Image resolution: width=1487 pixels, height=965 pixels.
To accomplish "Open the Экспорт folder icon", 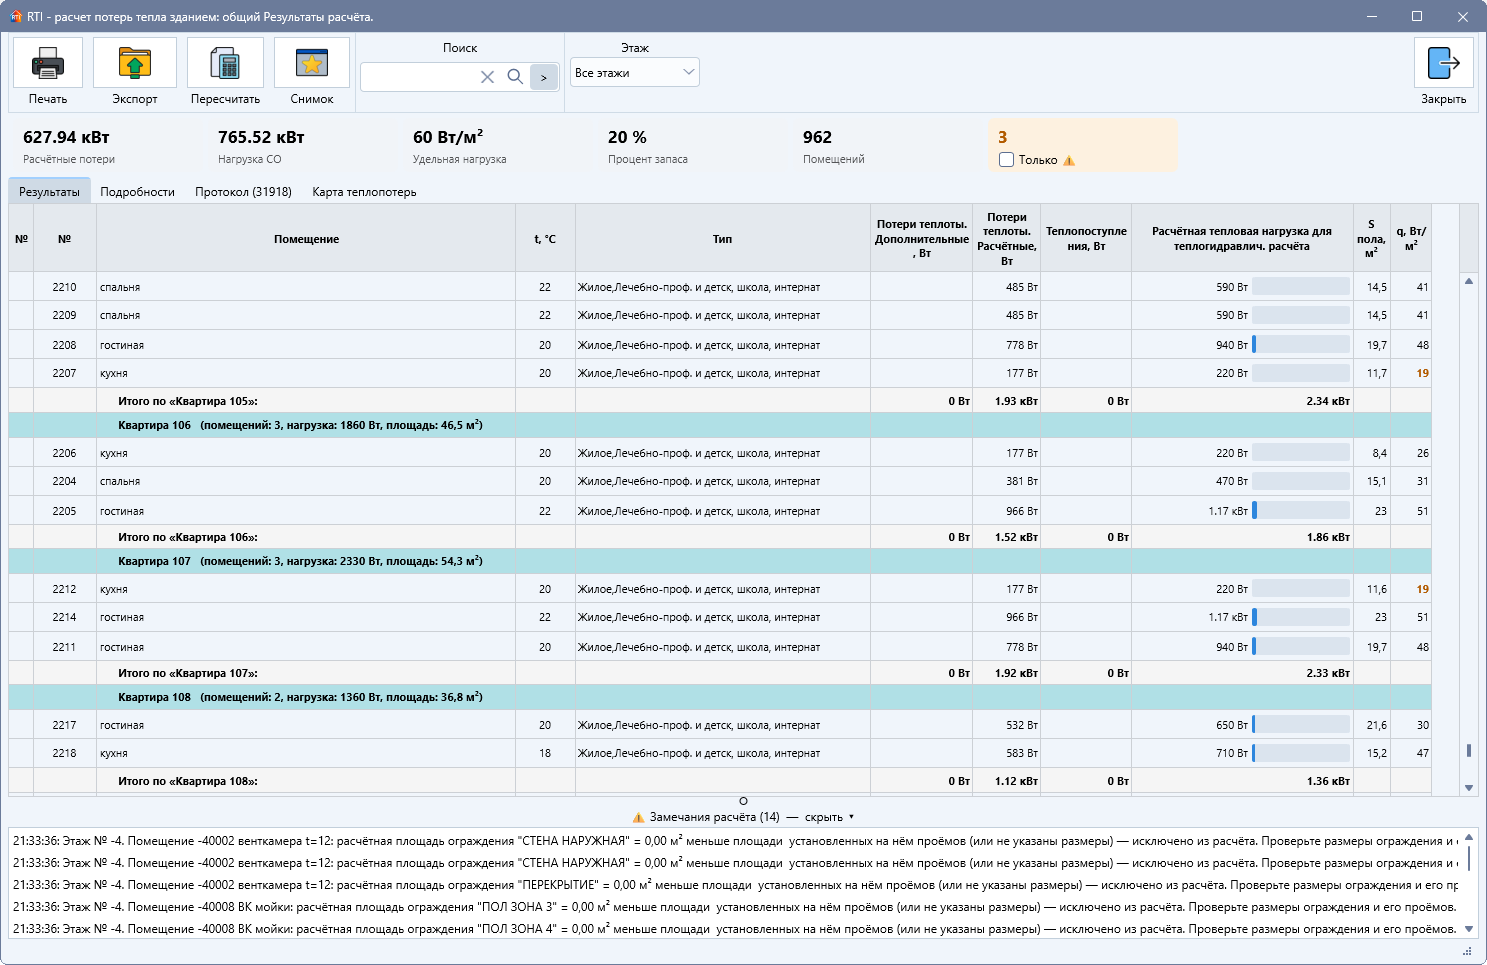I will click(135, 63).
